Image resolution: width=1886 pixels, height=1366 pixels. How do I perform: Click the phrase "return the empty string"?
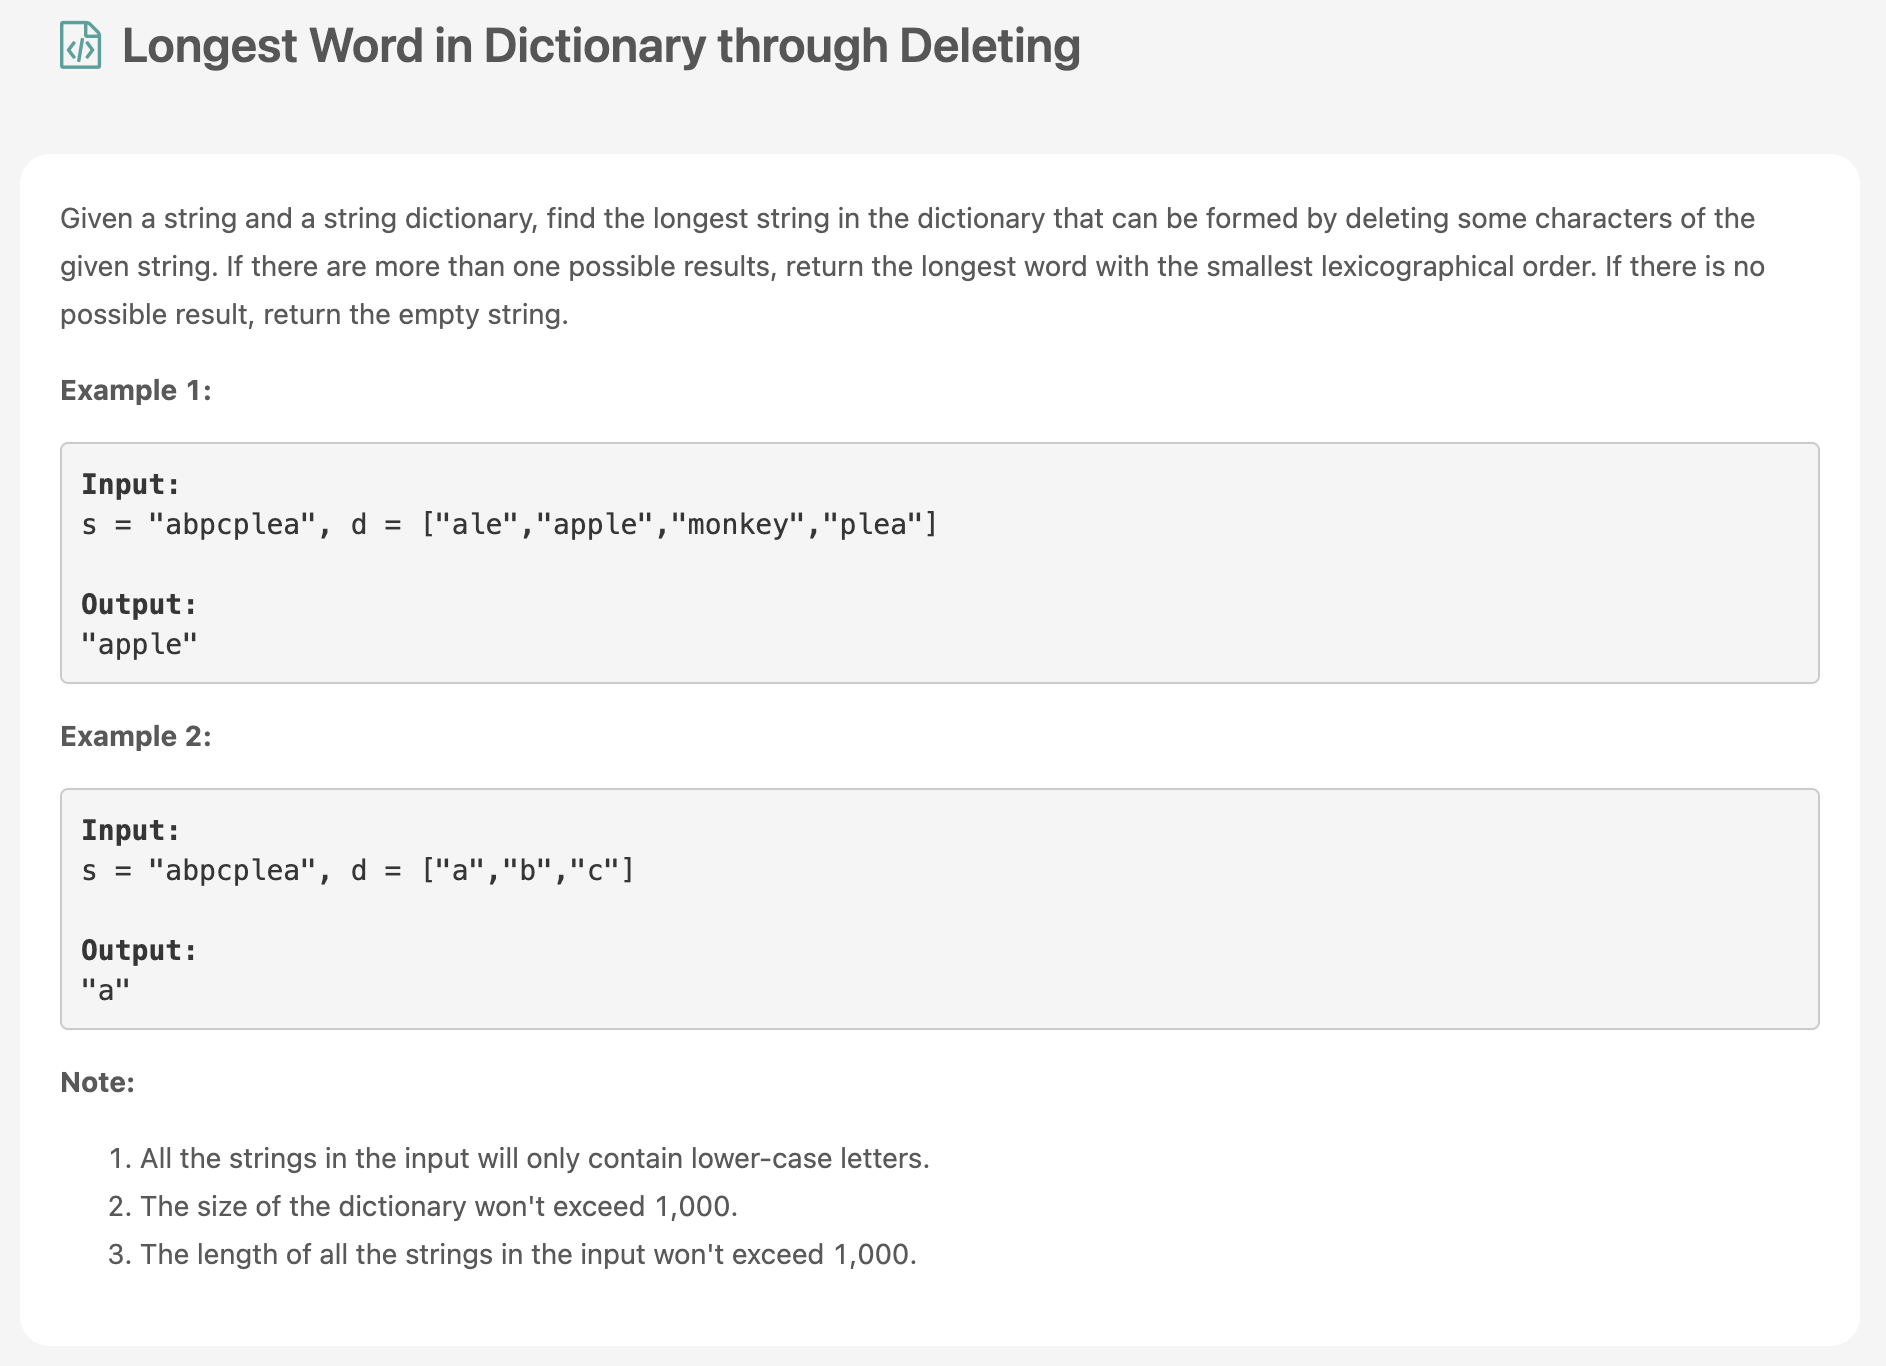pos(415,314)
